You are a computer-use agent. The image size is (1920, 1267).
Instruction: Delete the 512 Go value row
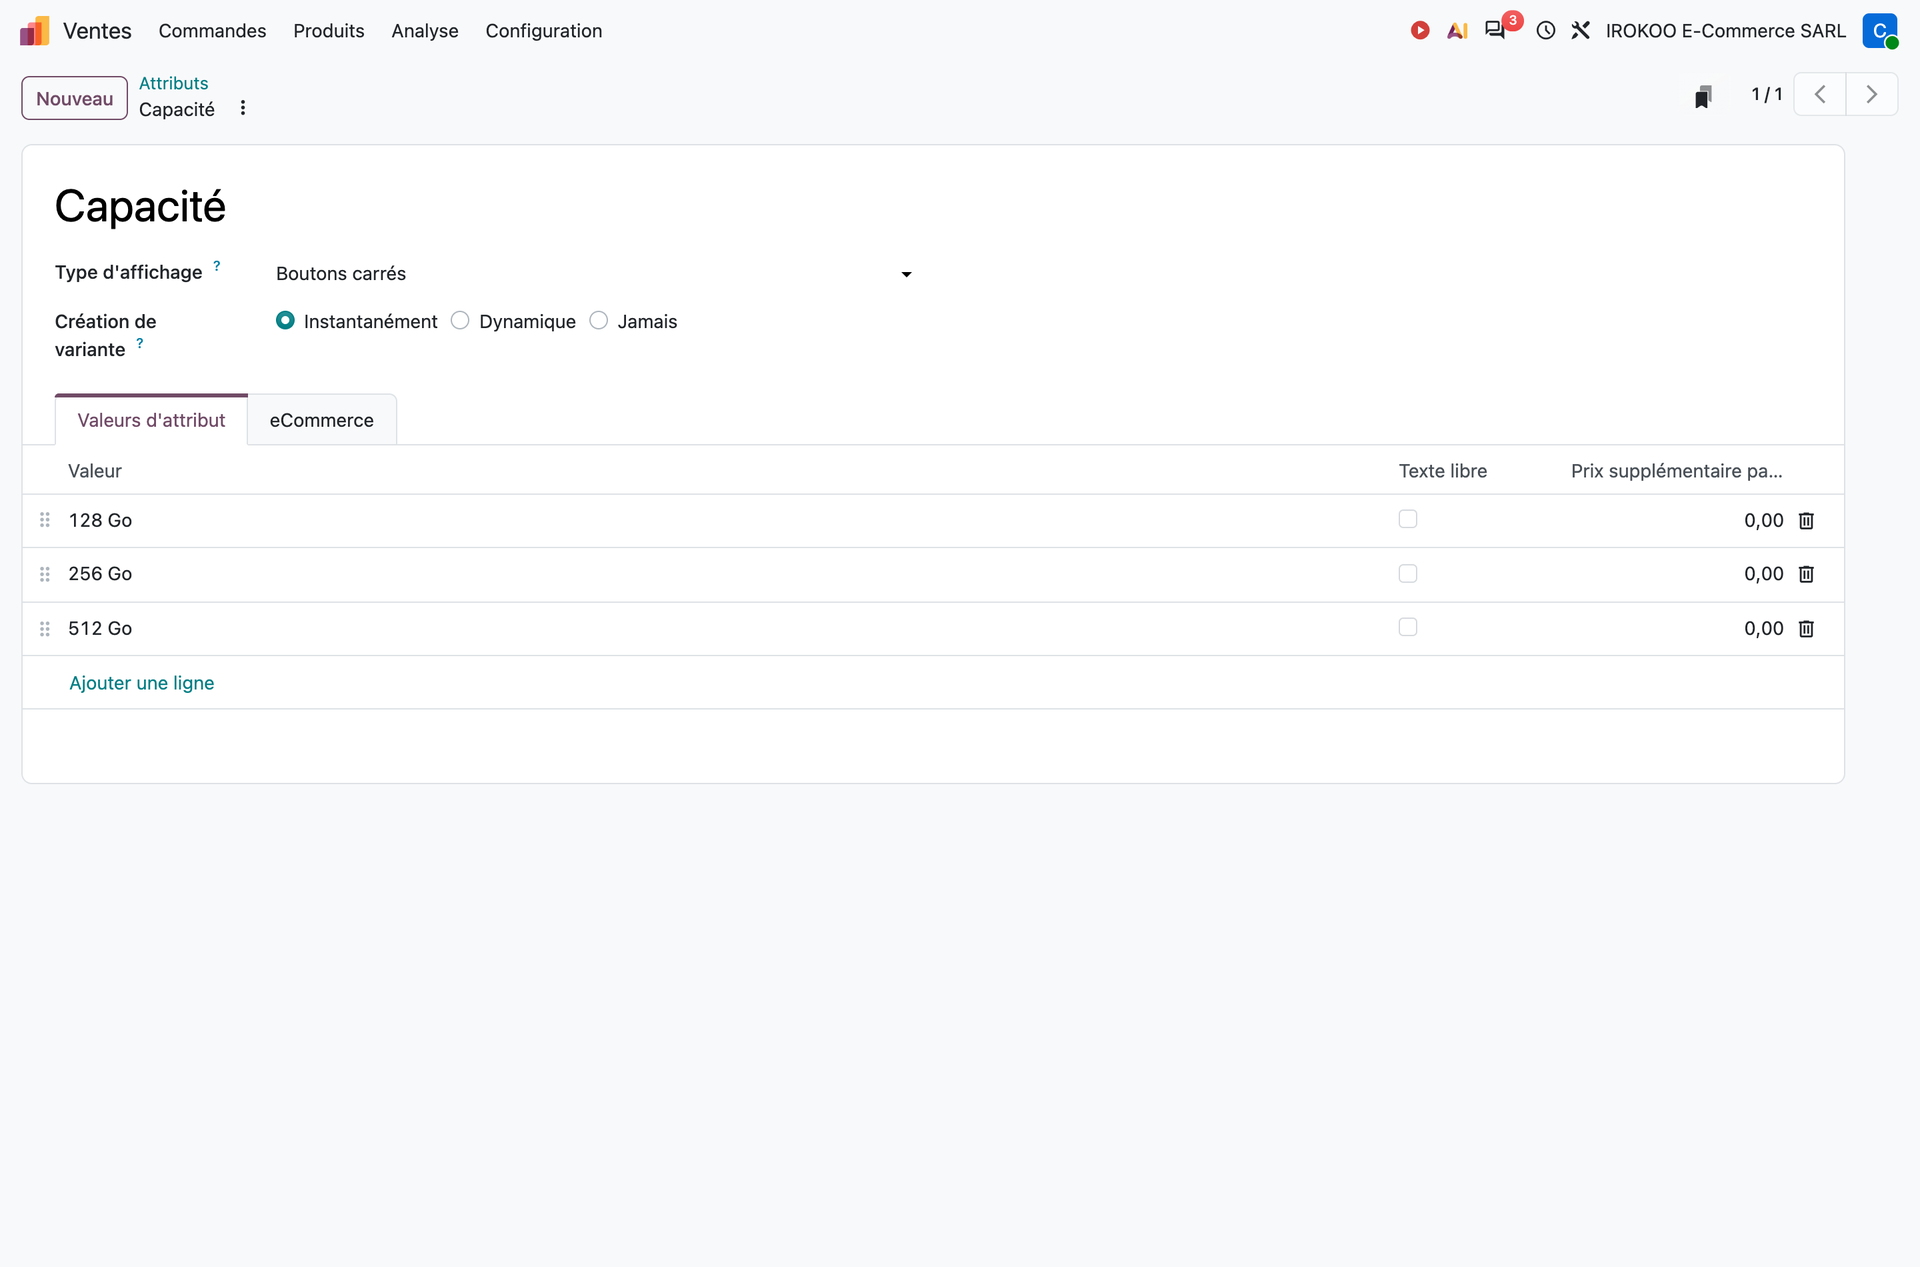tap(1806, 629)
